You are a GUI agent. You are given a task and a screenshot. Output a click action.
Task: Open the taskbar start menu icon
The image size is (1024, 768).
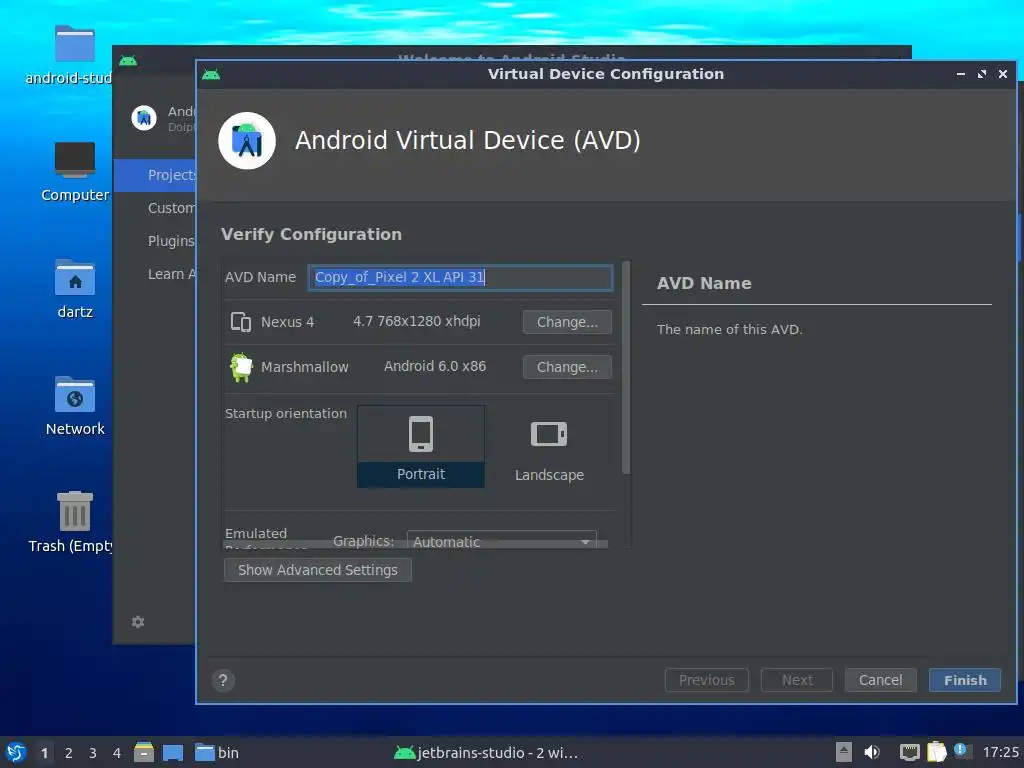[16, 752]
